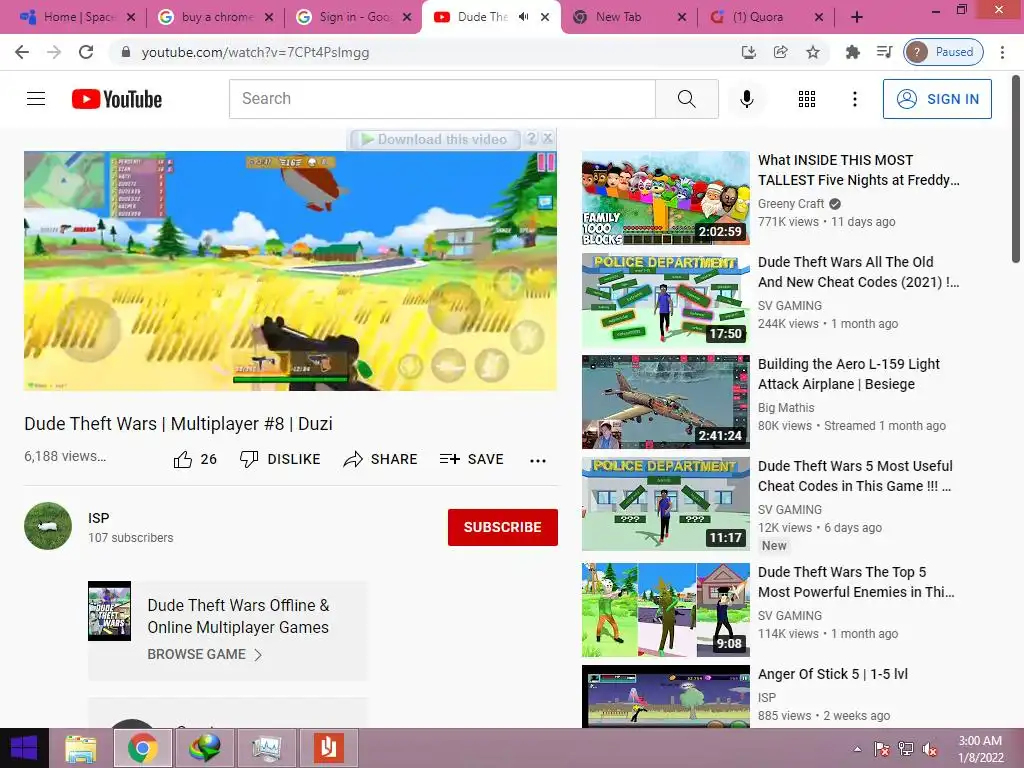Open Chrome extensions puzzle icon
This screenshot has height=768, width=1024.
(852, 52)
